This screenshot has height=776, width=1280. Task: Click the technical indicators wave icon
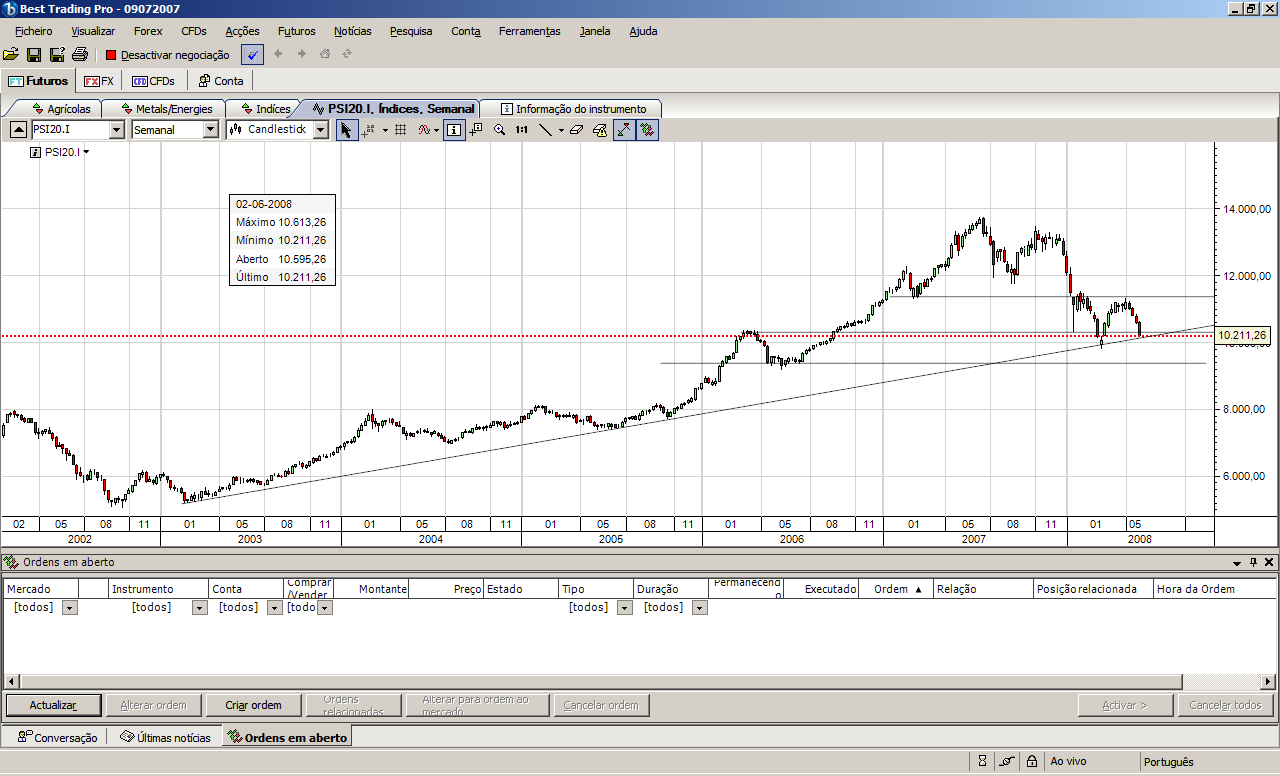(x=425, y=130)
